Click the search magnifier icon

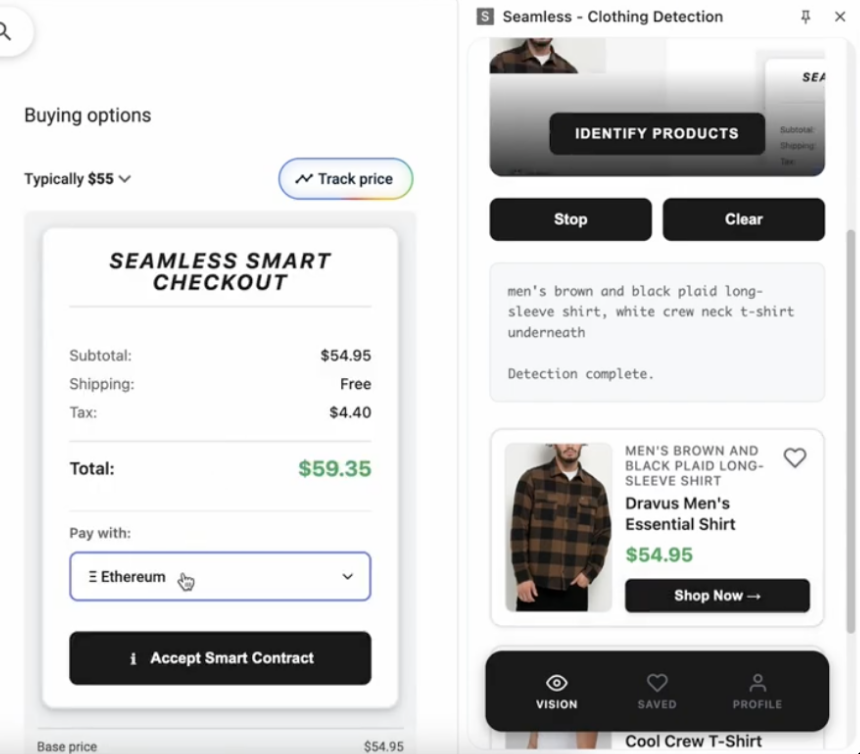[x=6, y=32]
